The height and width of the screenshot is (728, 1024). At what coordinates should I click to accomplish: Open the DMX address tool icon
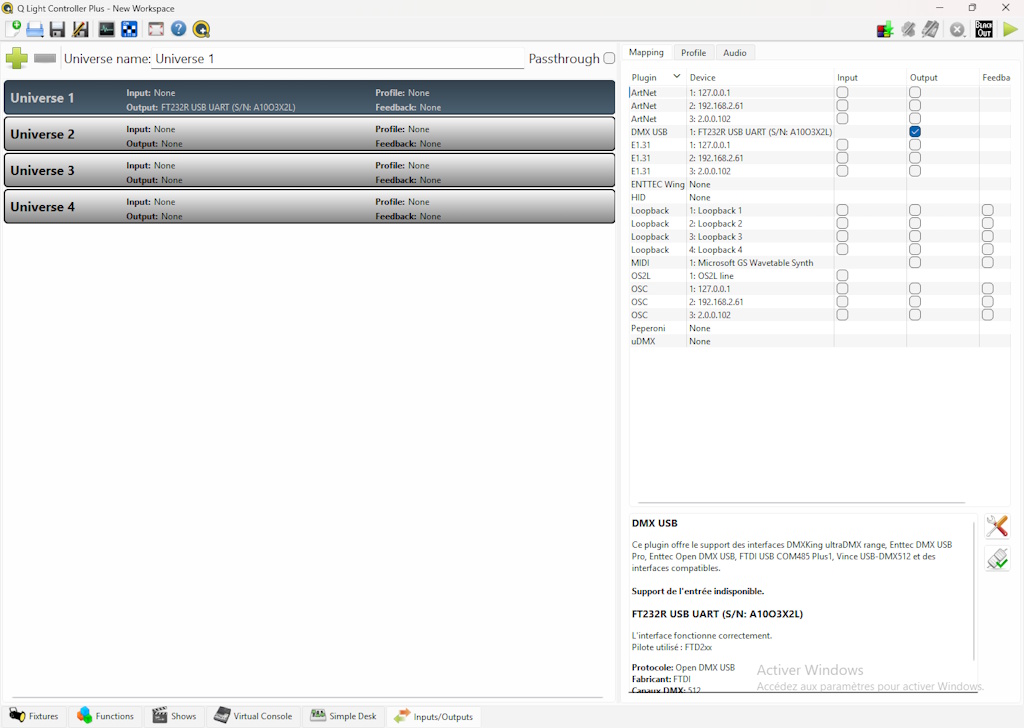pos(129,29)
